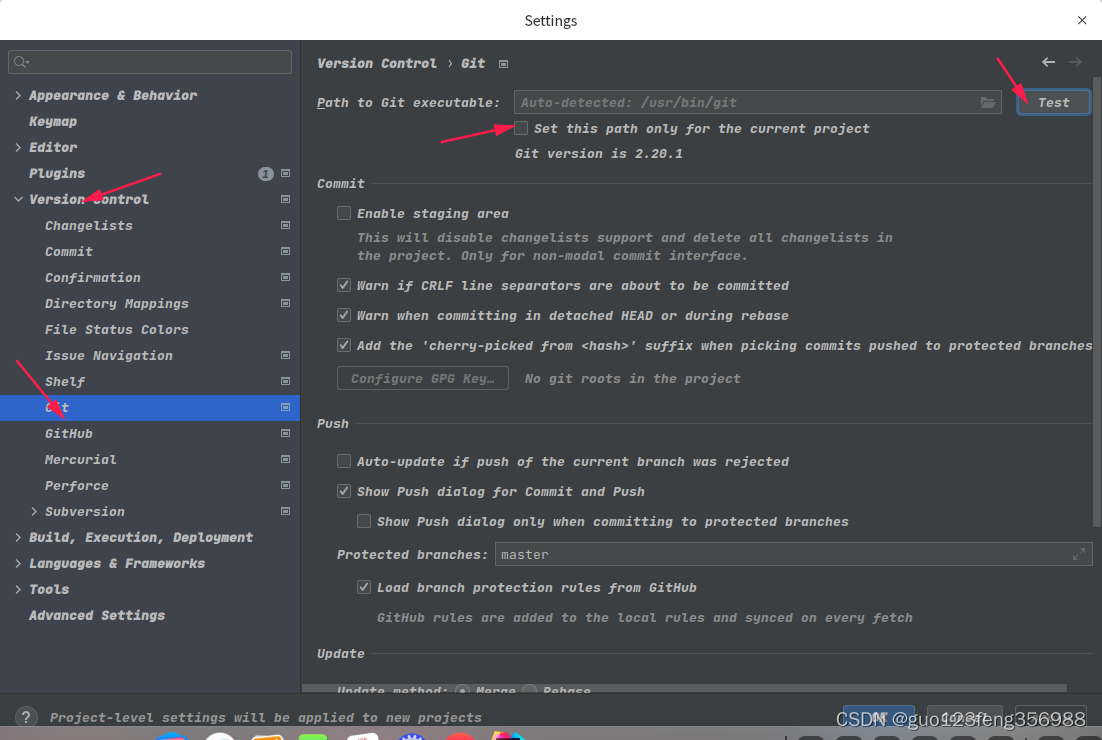1102x740 pixels.
Task: Click project-level icon on Mercurial row
Action: (x=285, y=459)
